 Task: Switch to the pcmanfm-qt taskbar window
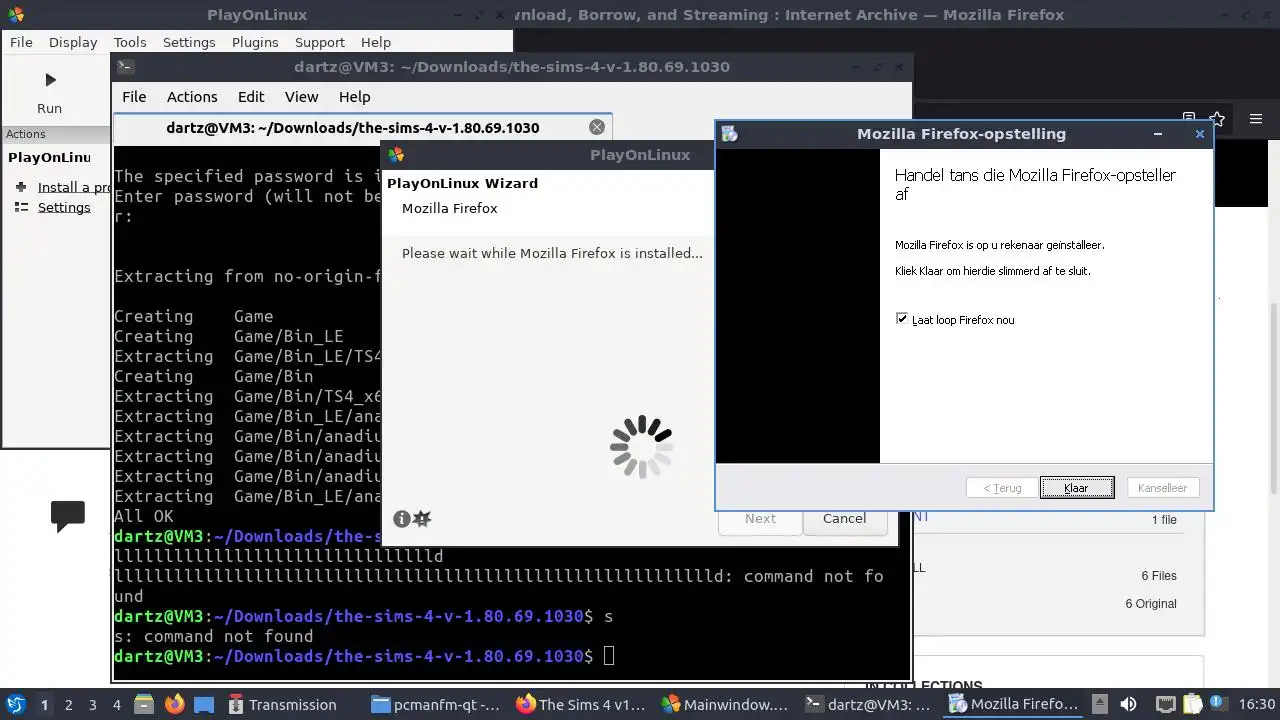436,704
